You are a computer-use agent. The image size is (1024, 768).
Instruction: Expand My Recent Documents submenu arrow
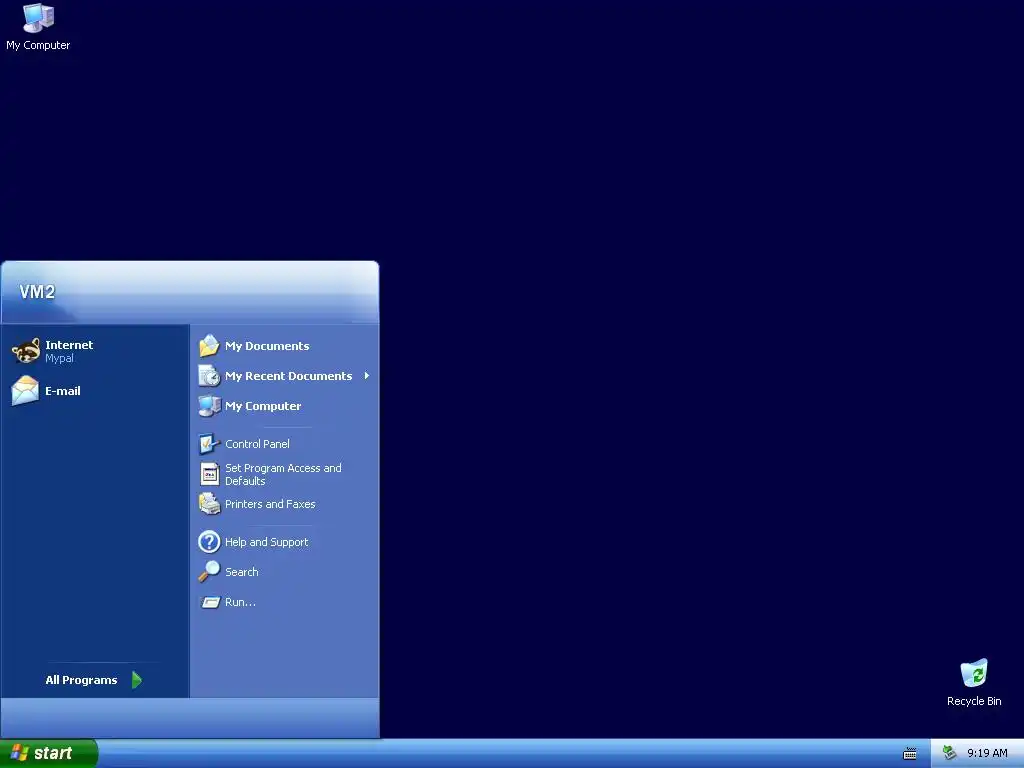click(367, 376)
